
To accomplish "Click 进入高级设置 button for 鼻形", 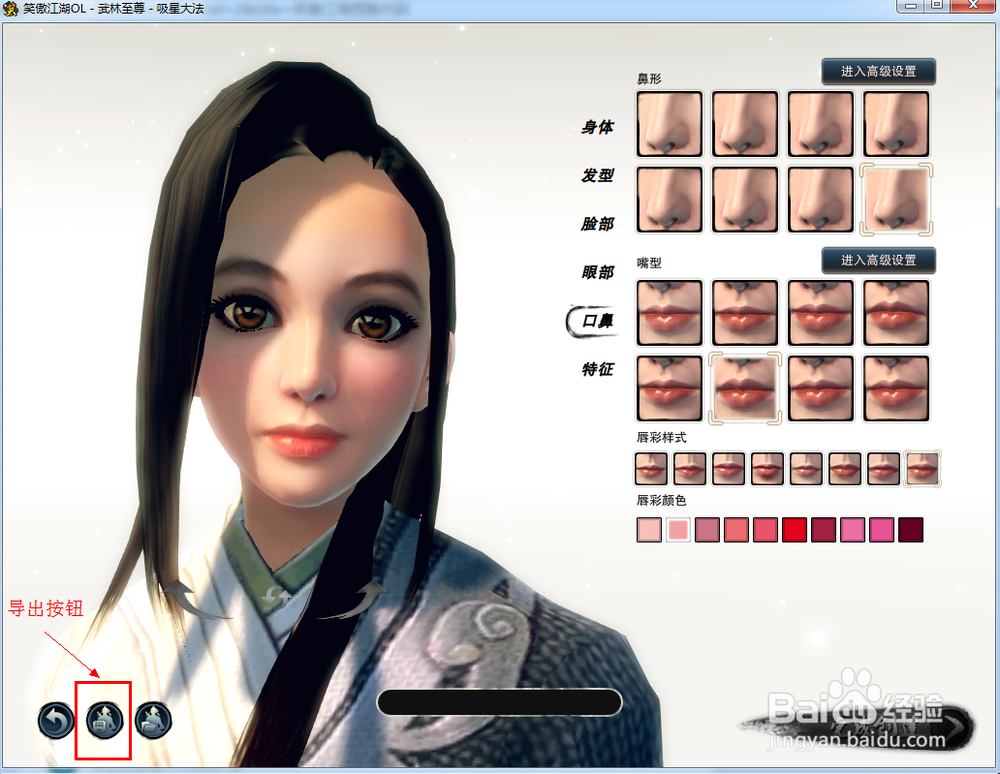I will [x=878, y=71].
